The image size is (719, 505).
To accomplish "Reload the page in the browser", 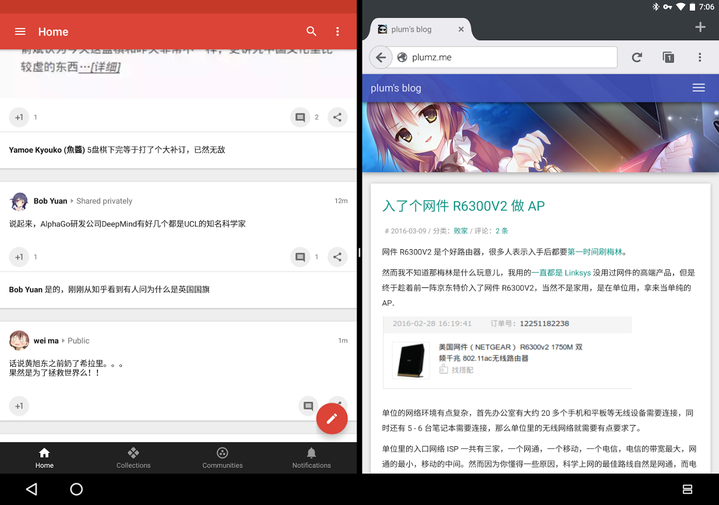I will pos(636,58).
